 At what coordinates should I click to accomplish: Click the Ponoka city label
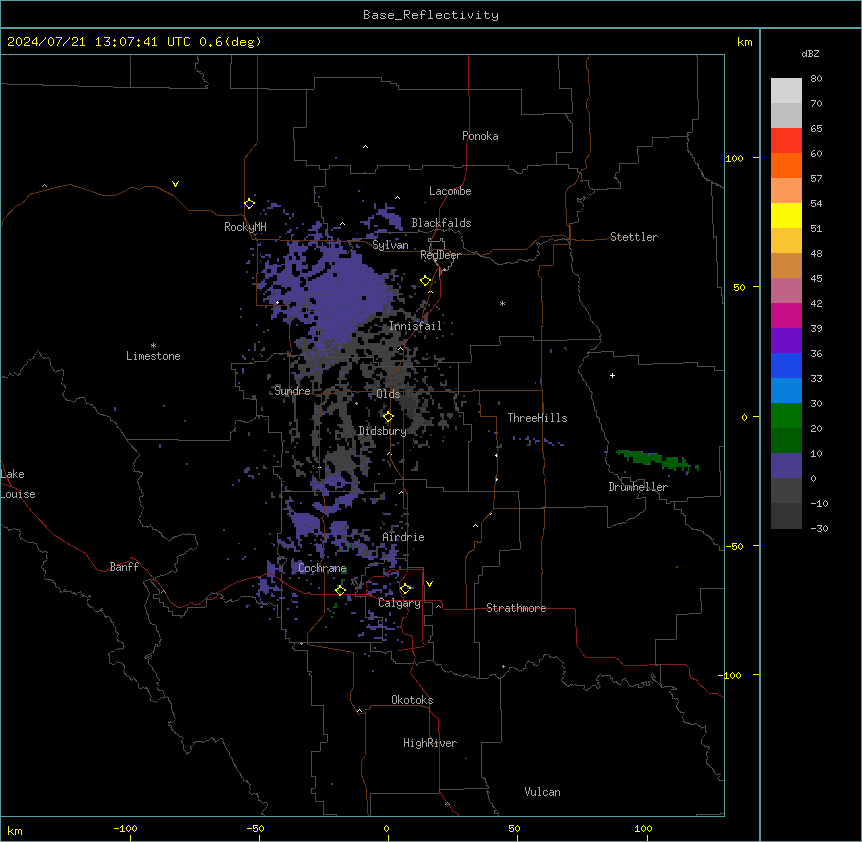coord(480,136)
